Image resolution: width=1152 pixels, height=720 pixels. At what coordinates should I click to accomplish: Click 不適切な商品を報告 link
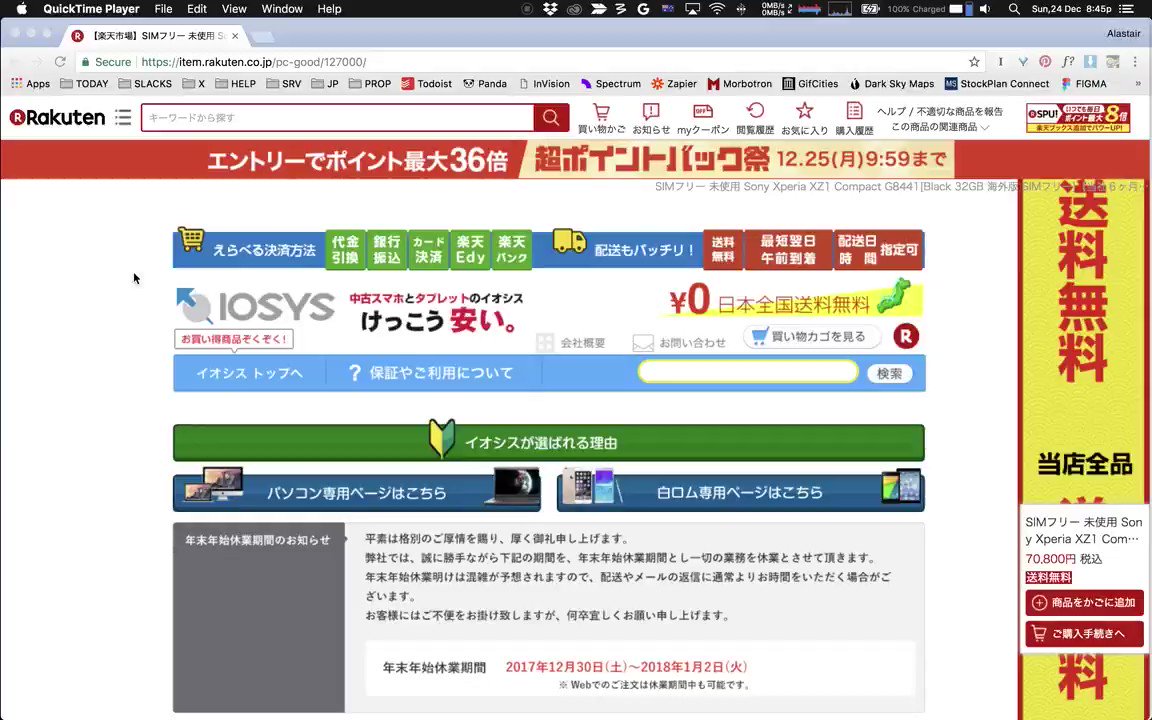960,112
